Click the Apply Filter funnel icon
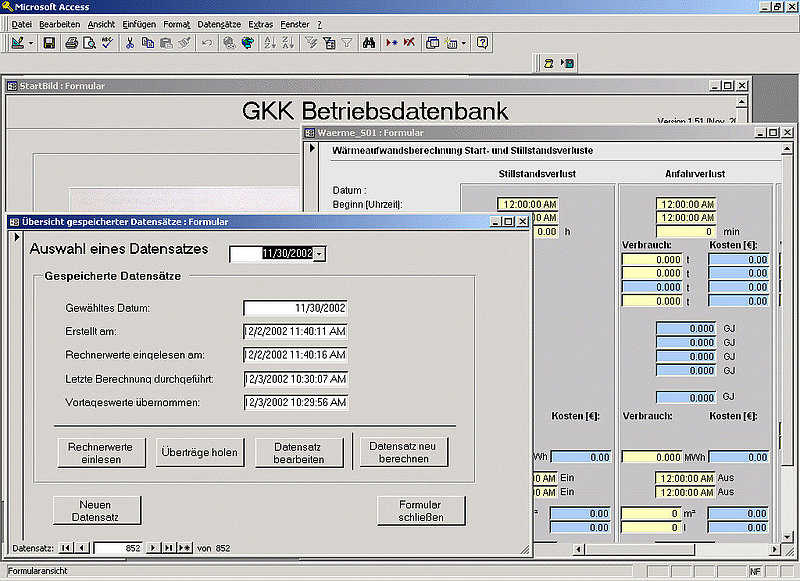The width and height of the screenshot is (800, 581). [347, 43]
